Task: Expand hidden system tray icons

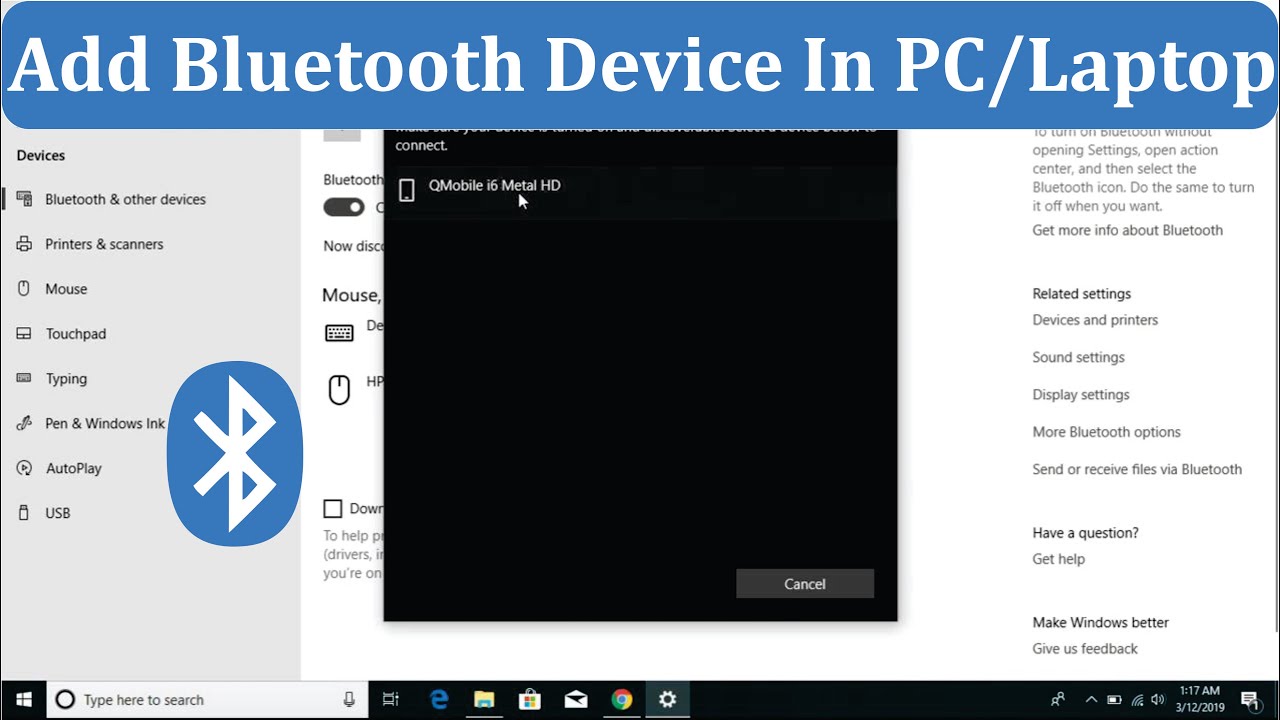Action: point(1091,700)
